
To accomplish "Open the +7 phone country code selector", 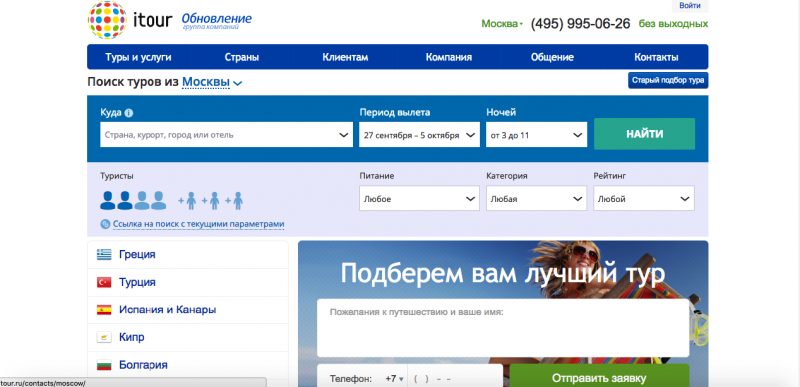I will [394, 379].
